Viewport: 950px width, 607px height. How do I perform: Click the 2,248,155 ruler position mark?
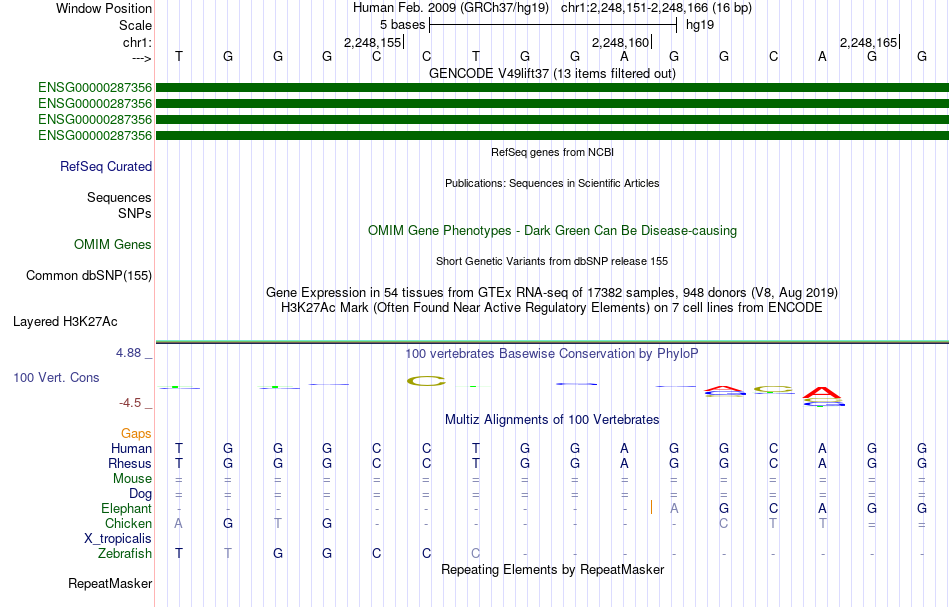click(x=373, y=42)
